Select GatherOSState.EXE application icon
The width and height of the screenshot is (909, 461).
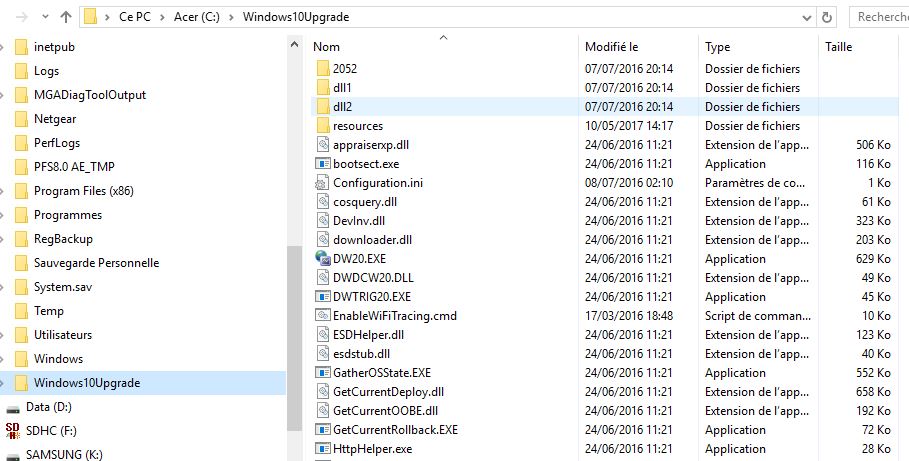[322, 372]
